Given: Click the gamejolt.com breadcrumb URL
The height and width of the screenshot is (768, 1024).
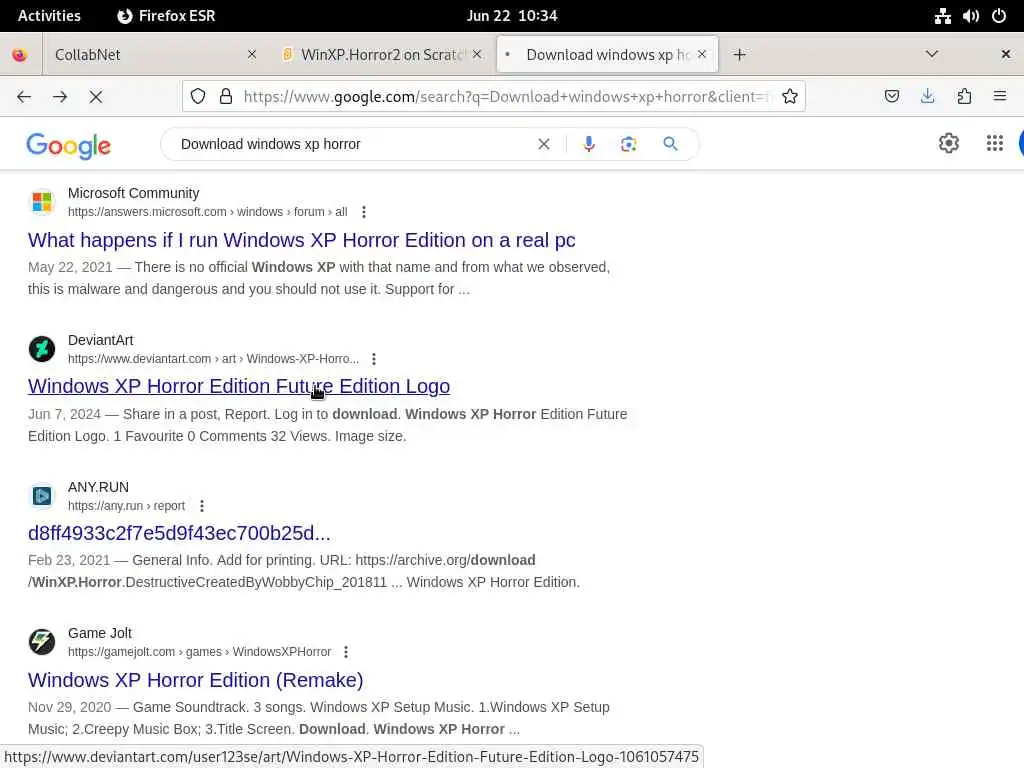Looking at the screenshot, I should click(x=199, y=652).
